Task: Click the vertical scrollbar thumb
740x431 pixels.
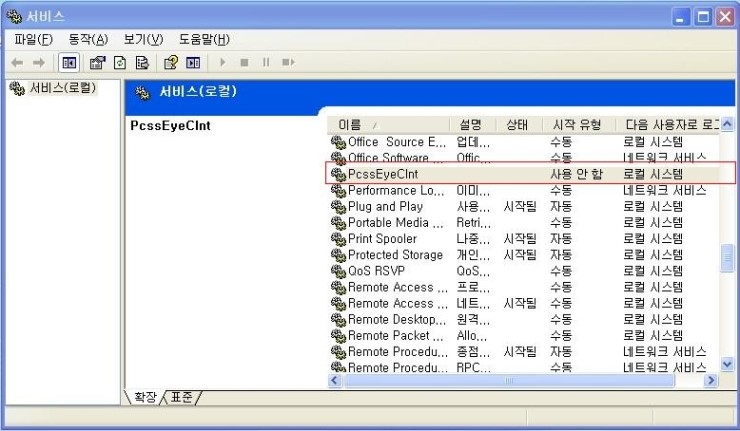Action: coord(727,258)
